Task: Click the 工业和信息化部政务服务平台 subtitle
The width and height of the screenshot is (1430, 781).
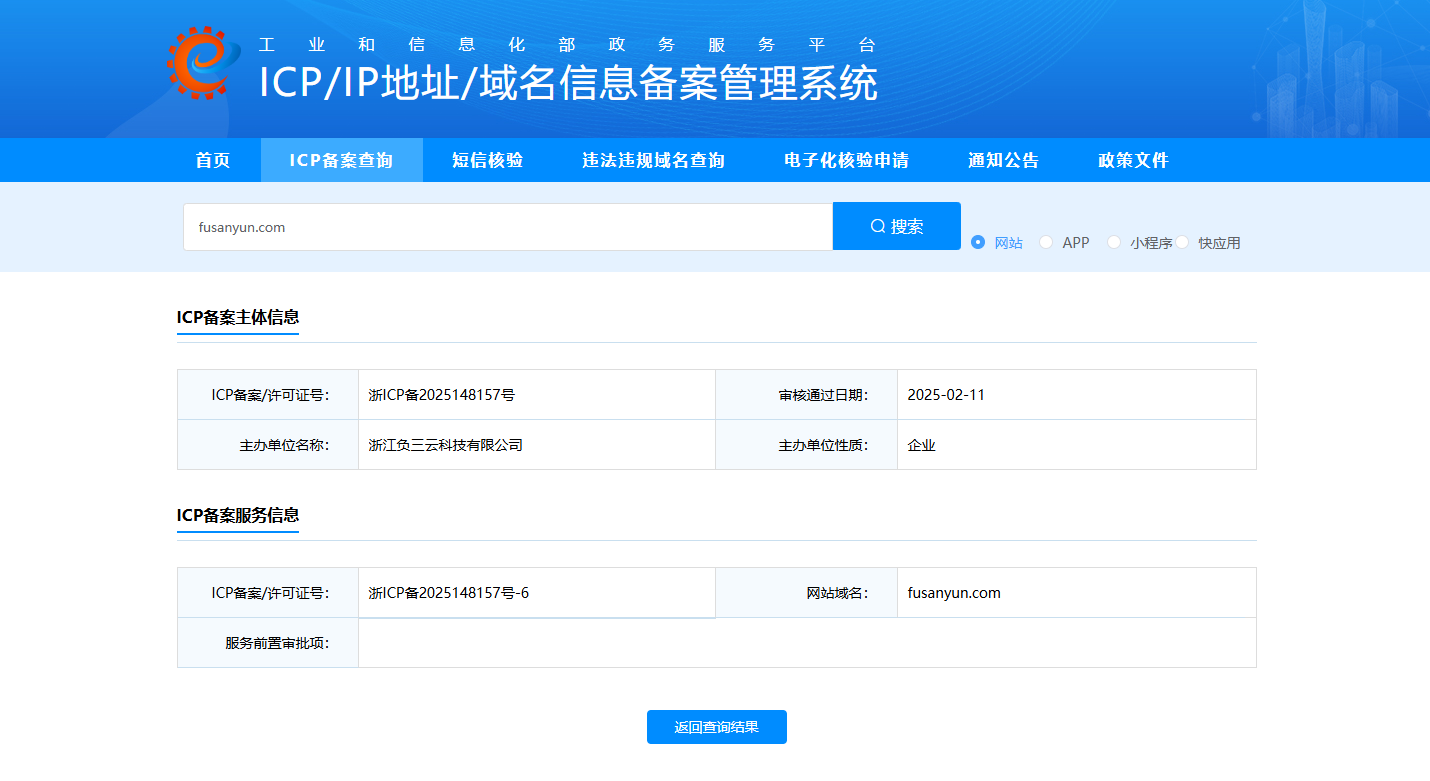Action: 567,45
